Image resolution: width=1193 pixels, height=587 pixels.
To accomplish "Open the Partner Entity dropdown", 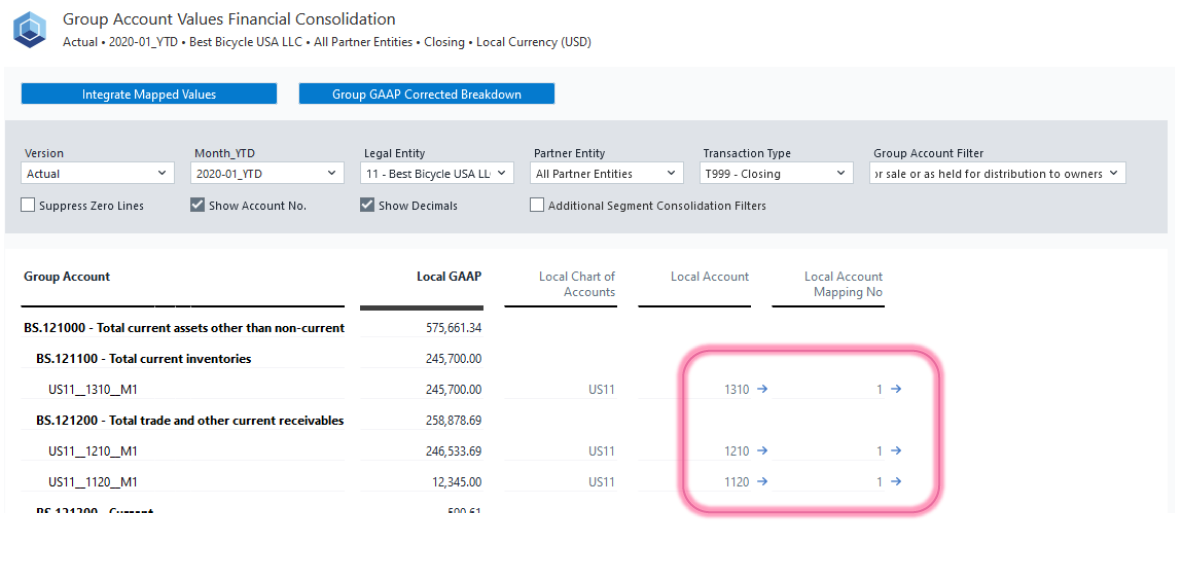I will pyautogui.click(x=607, y=174).
